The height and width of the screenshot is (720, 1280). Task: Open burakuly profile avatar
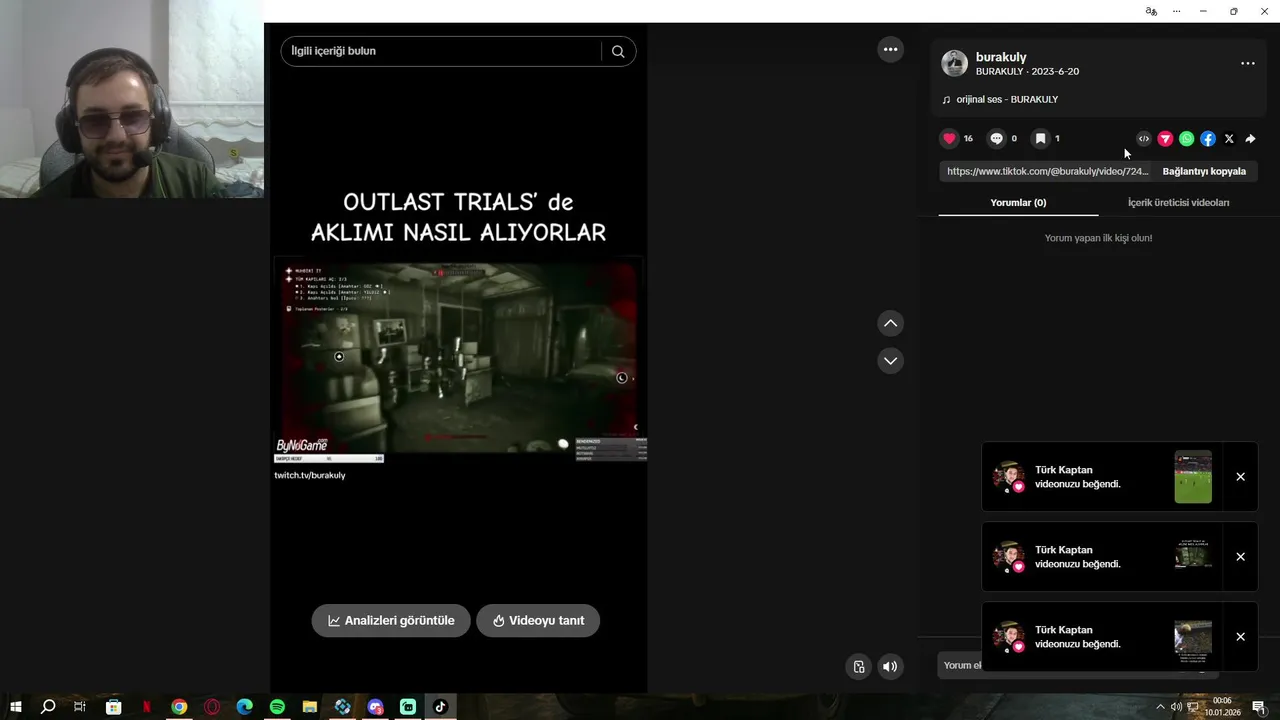tap(955, 63)
